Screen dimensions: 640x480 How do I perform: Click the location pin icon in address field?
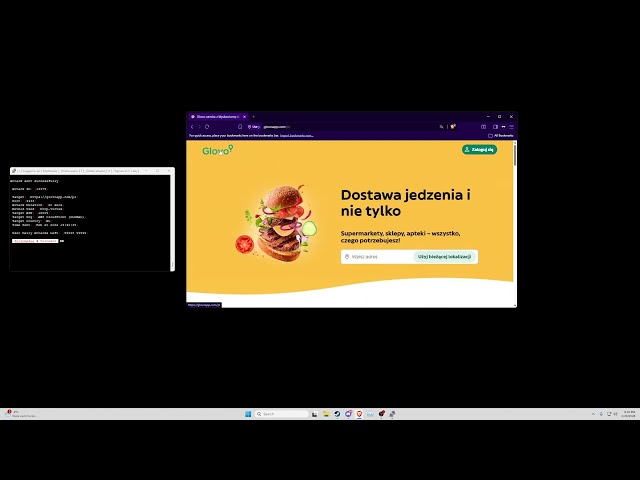(x=347, y=257)
